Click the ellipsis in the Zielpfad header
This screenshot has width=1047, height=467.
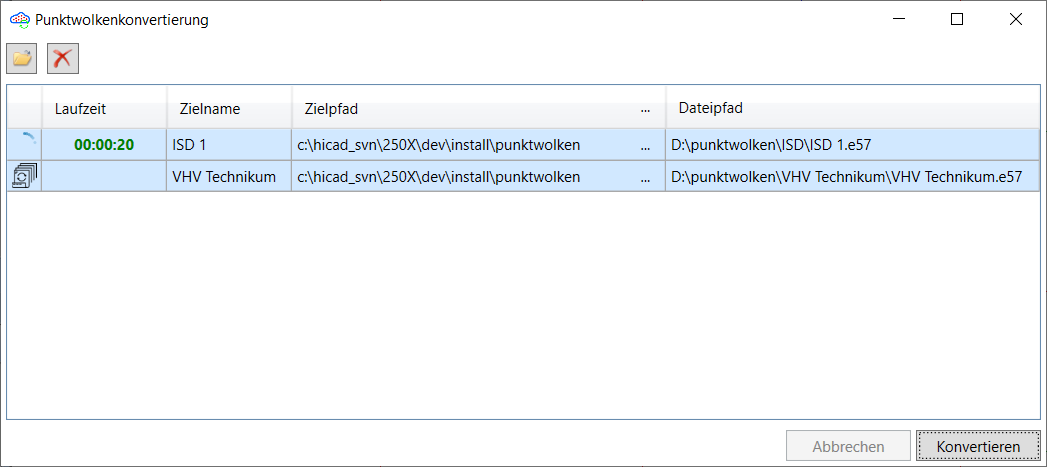click(x=646, y=108)
